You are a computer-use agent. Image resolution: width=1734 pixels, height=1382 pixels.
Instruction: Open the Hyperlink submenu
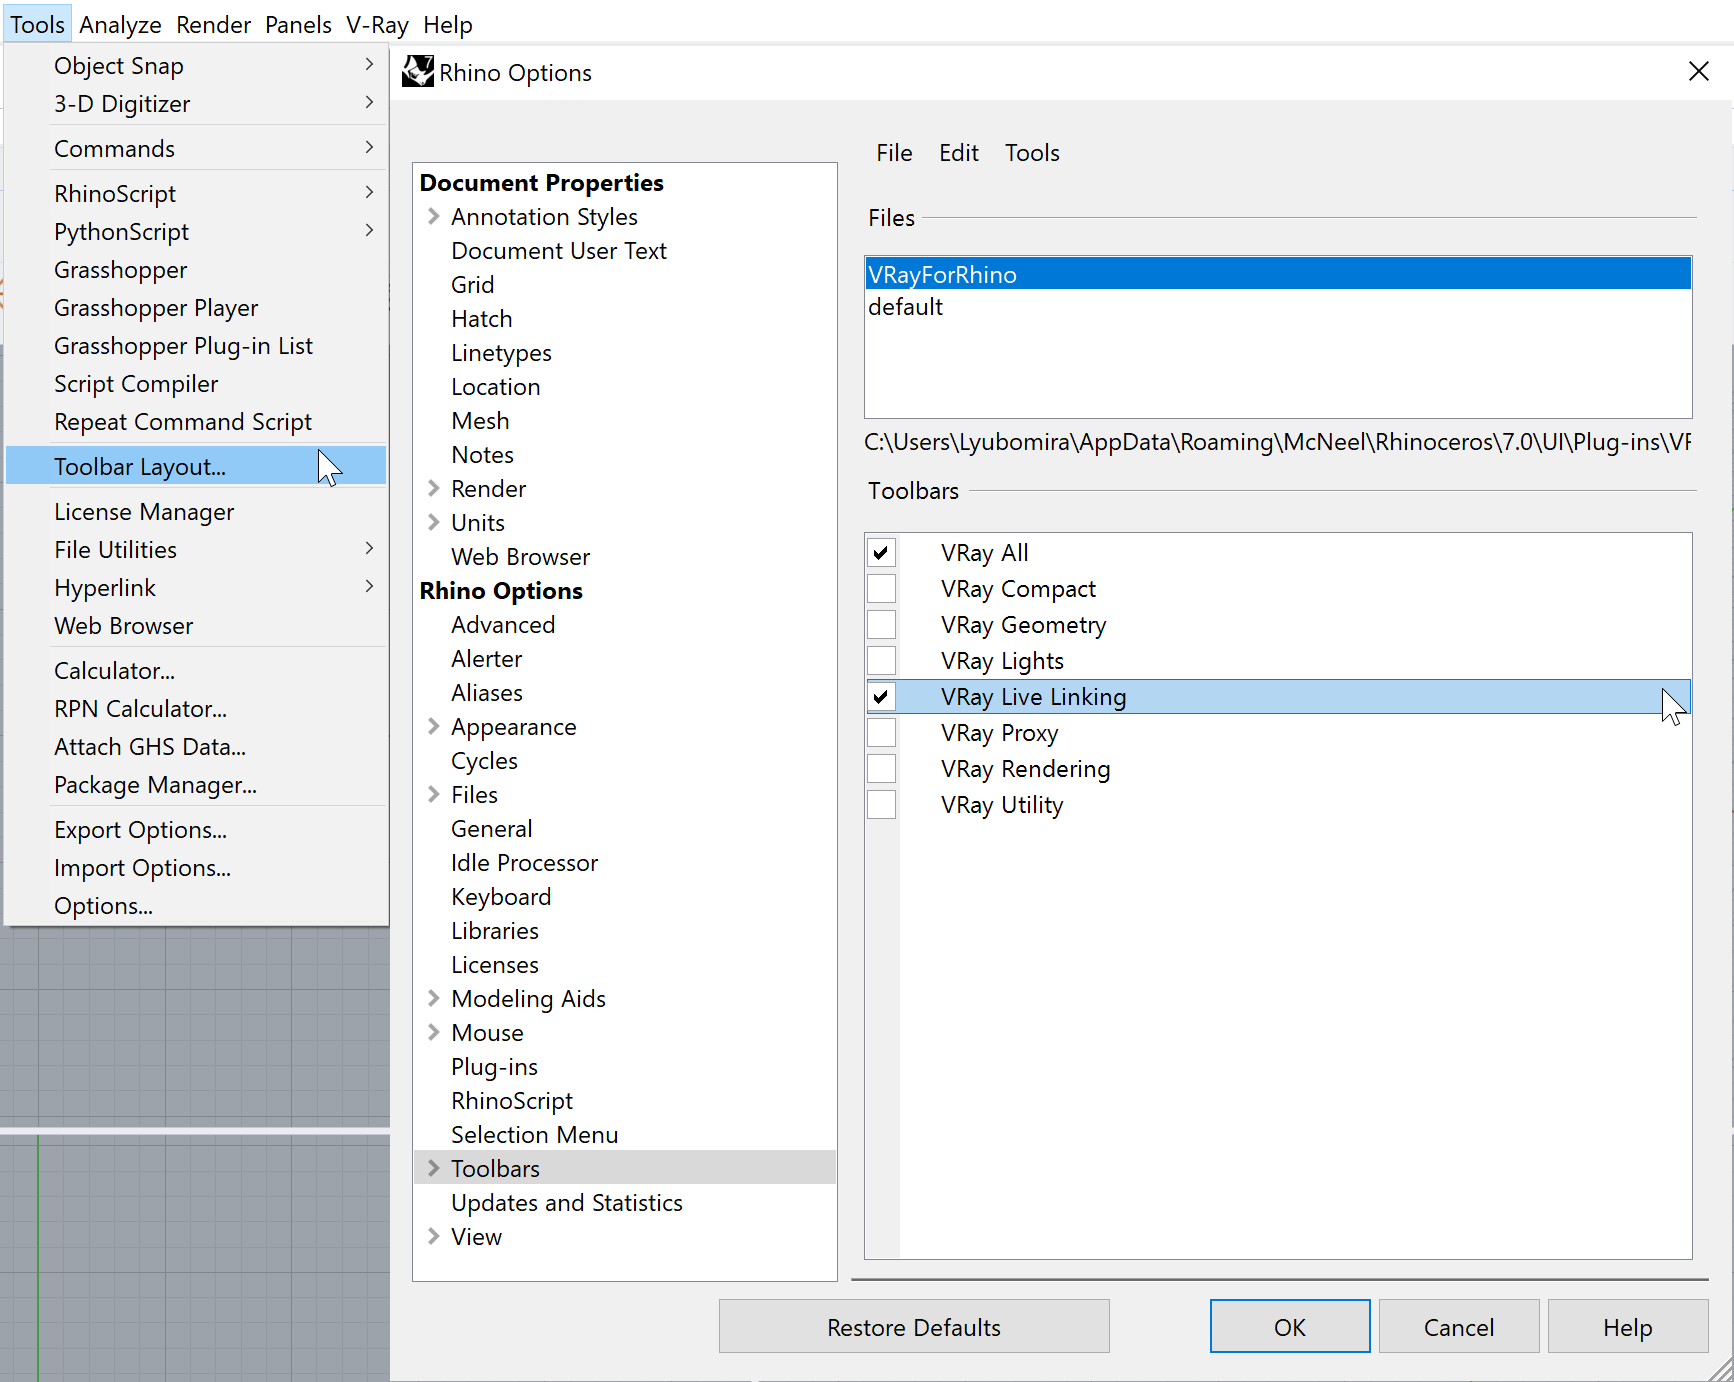(196, 588)
